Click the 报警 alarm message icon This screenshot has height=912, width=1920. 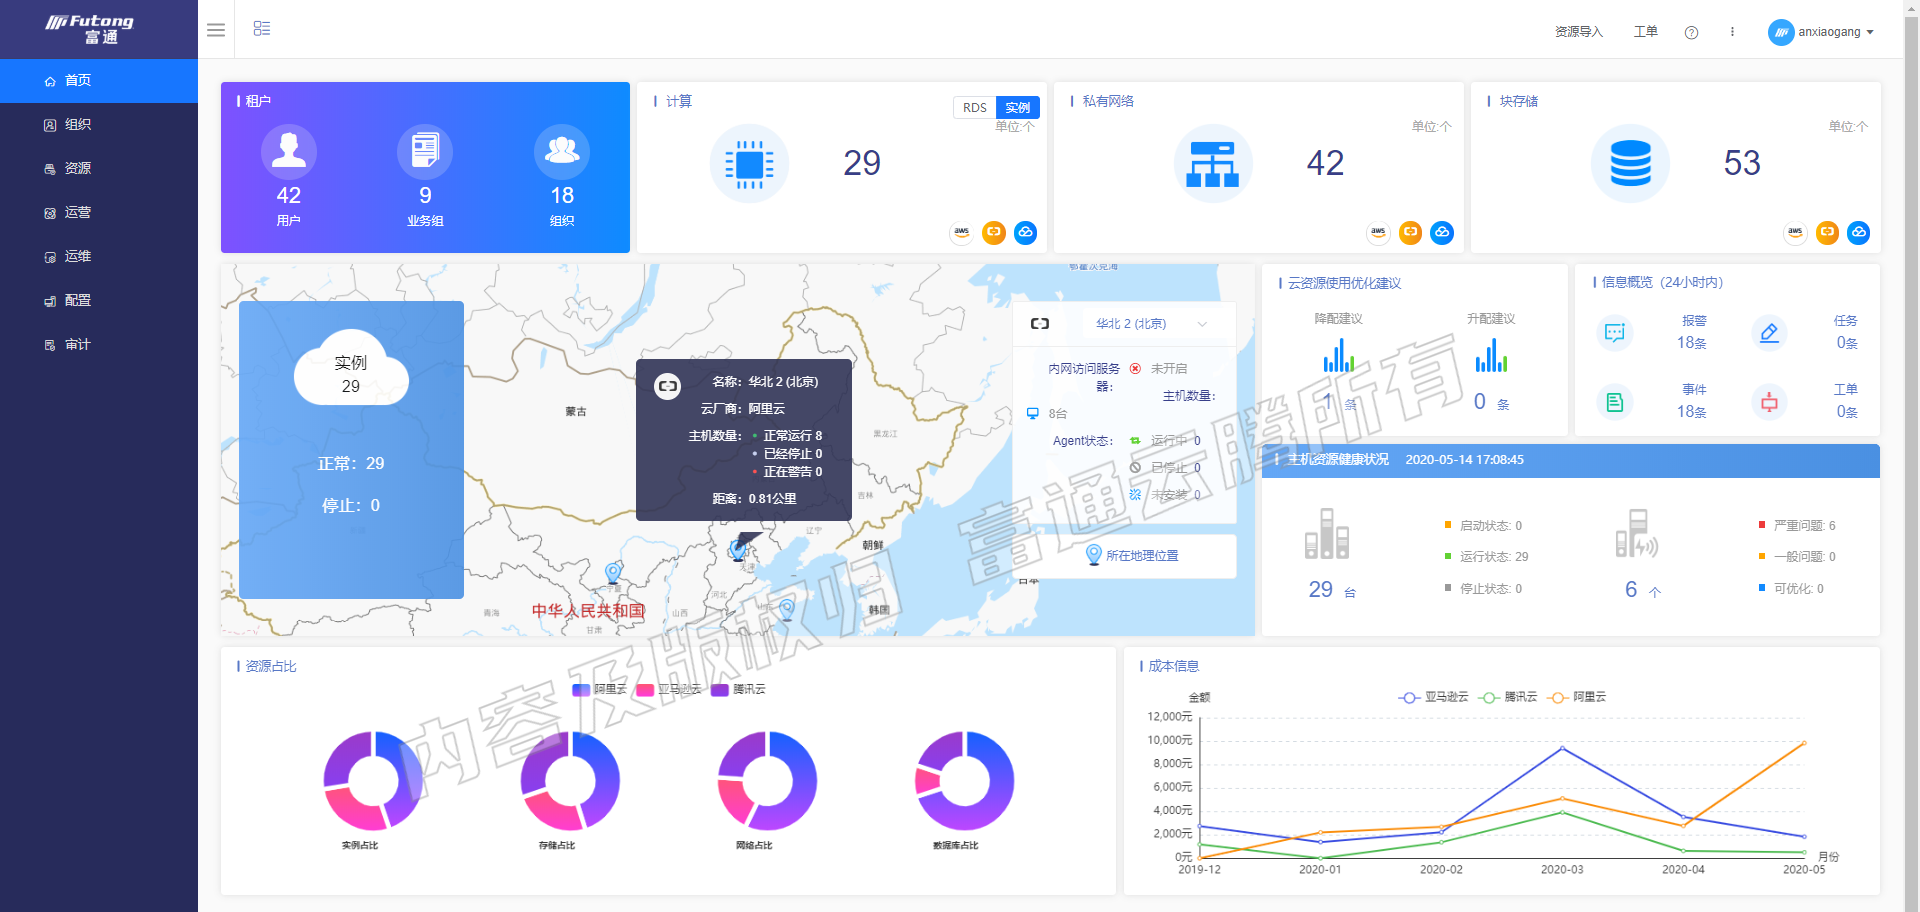[1614, 333]
